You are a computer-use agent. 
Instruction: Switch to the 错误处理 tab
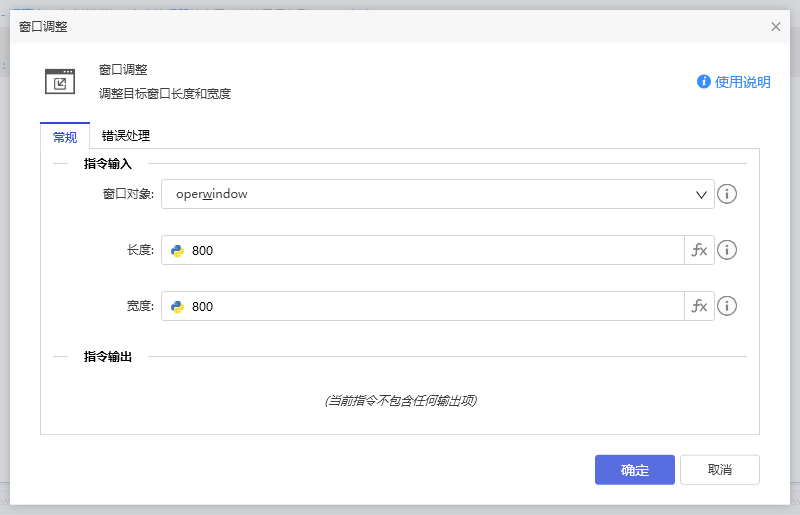pos(126,136)
